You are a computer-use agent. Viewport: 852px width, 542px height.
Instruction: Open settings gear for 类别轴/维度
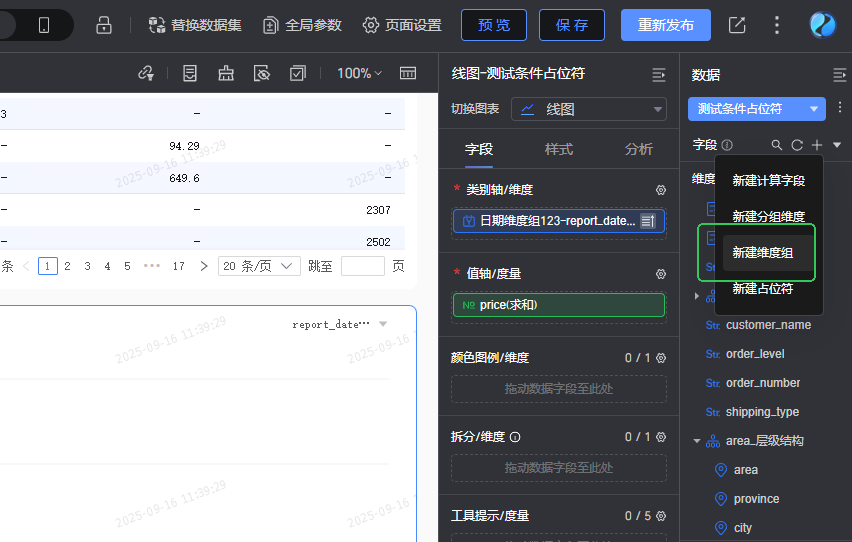tap(661, 190)
